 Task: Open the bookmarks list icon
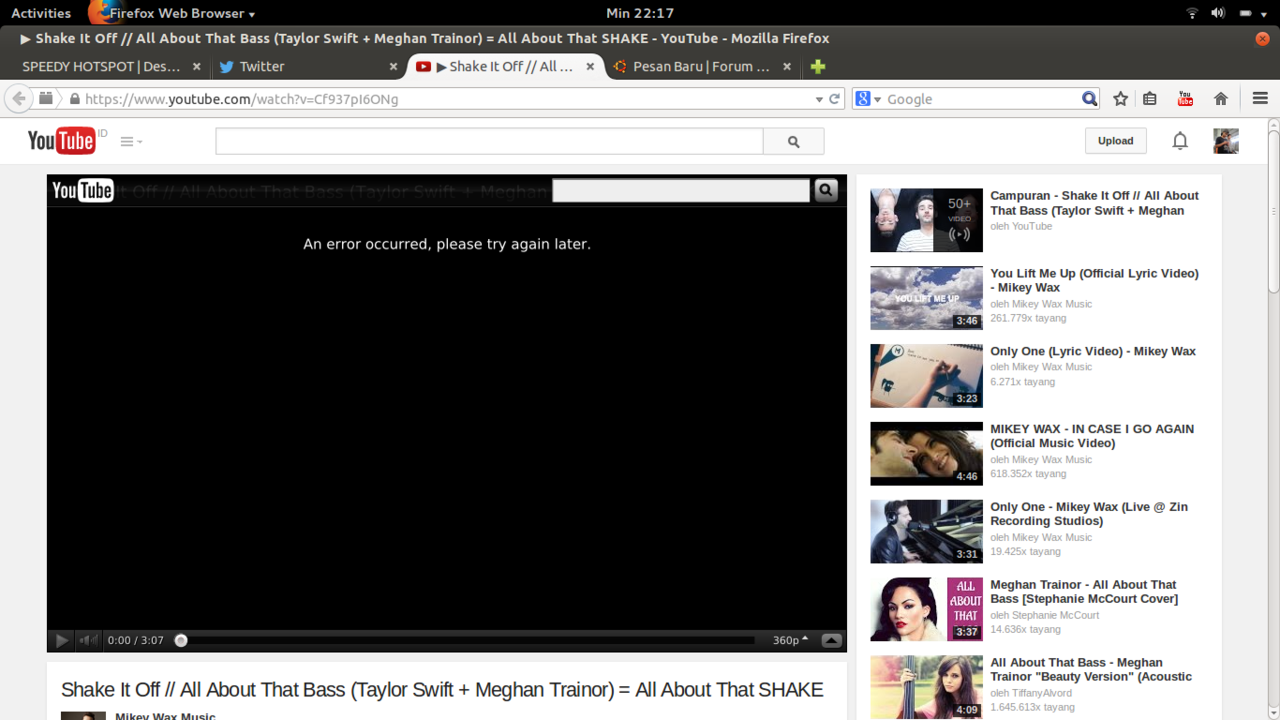point(1150,99)
